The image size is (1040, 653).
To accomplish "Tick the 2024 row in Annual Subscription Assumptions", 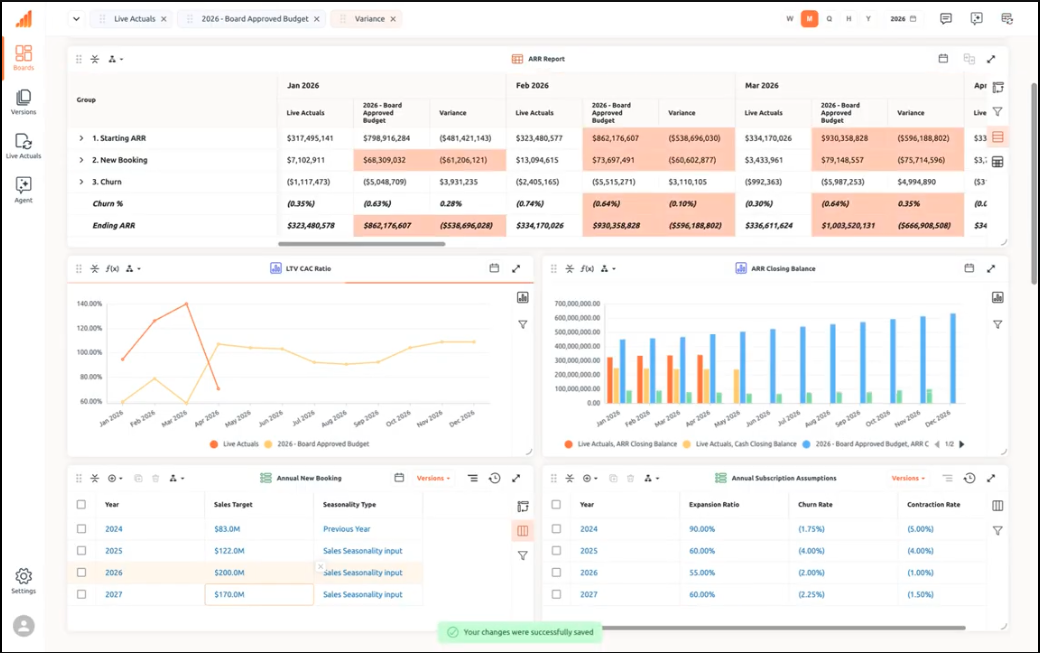I will (556, 529).
